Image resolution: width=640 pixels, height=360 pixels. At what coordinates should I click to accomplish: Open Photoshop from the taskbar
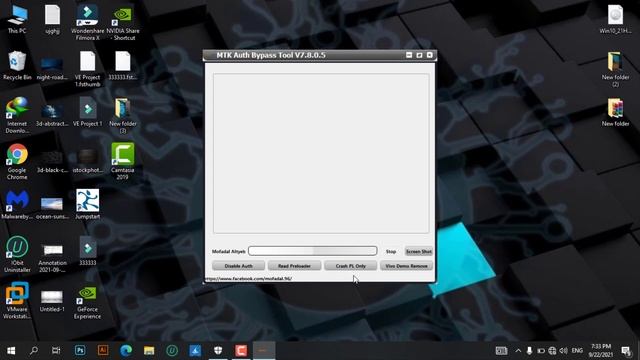point(80,350)
